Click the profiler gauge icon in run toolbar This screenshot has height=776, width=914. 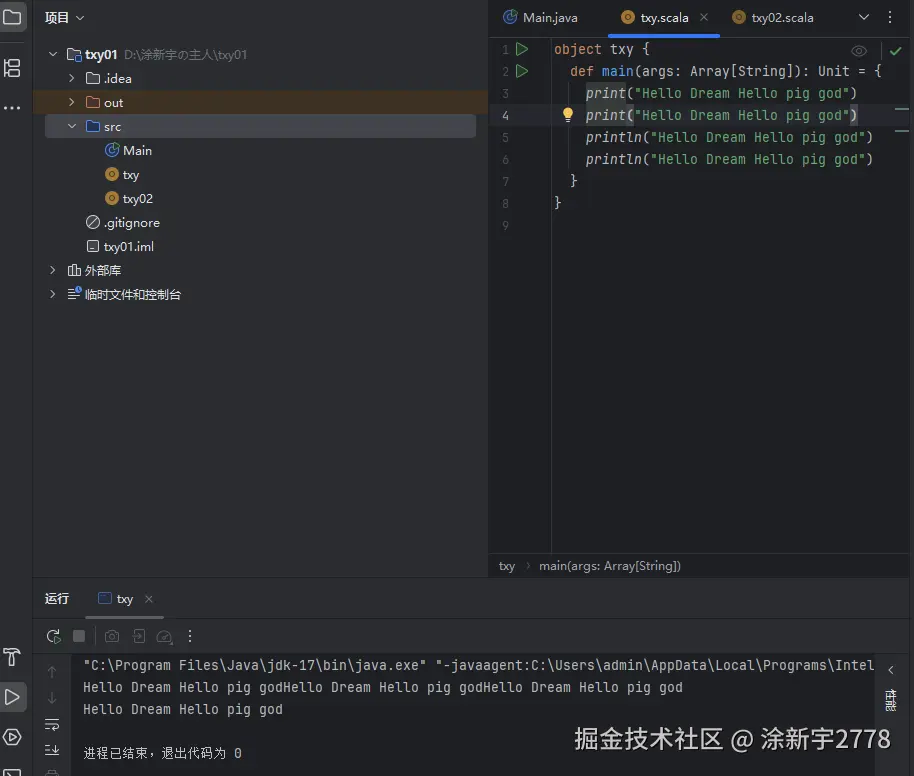(x=164, y=636)
